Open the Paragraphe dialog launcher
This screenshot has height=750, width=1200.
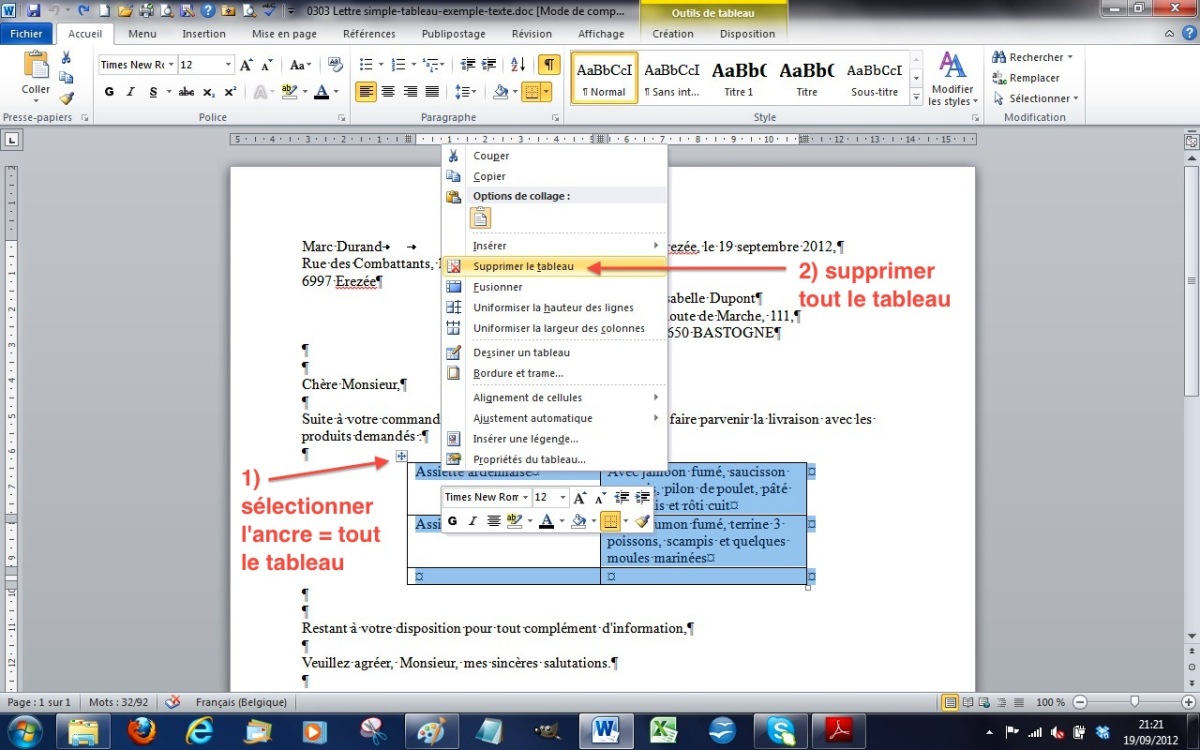tap(555, 118)
